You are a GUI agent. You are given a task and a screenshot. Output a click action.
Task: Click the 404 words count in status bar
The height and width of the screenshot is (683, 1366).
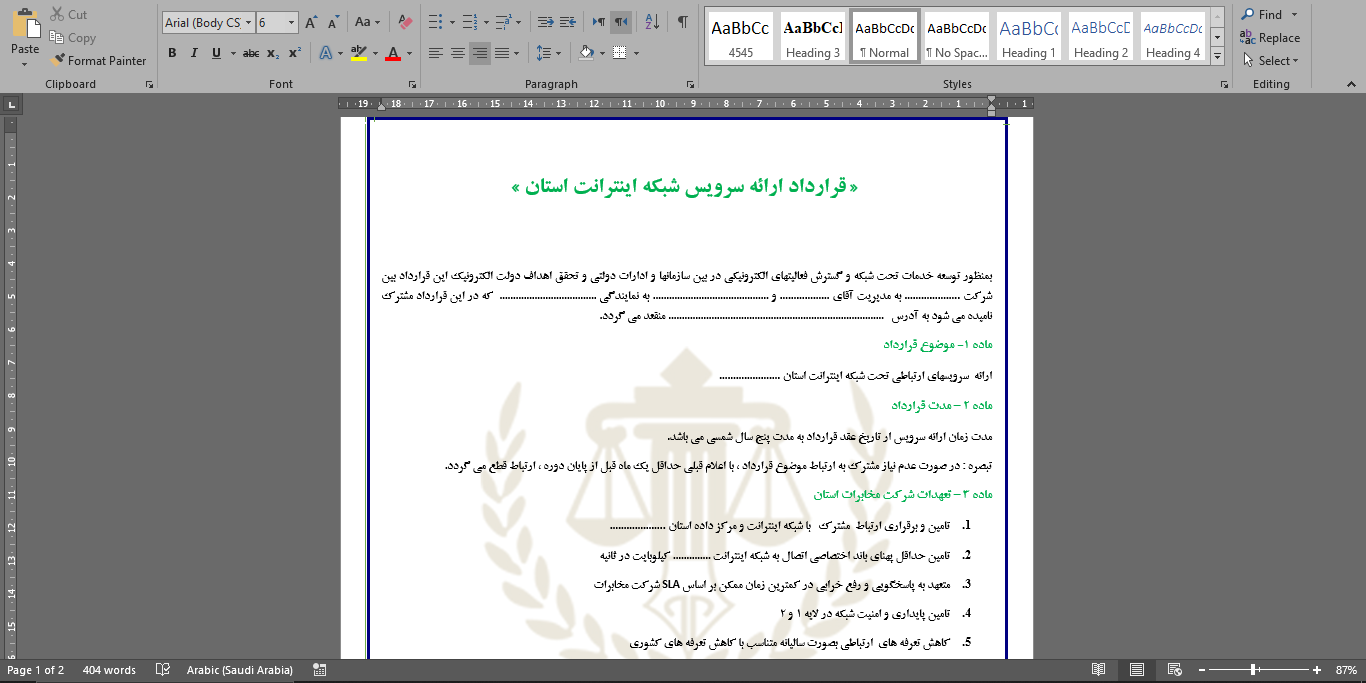coord(109,670)
